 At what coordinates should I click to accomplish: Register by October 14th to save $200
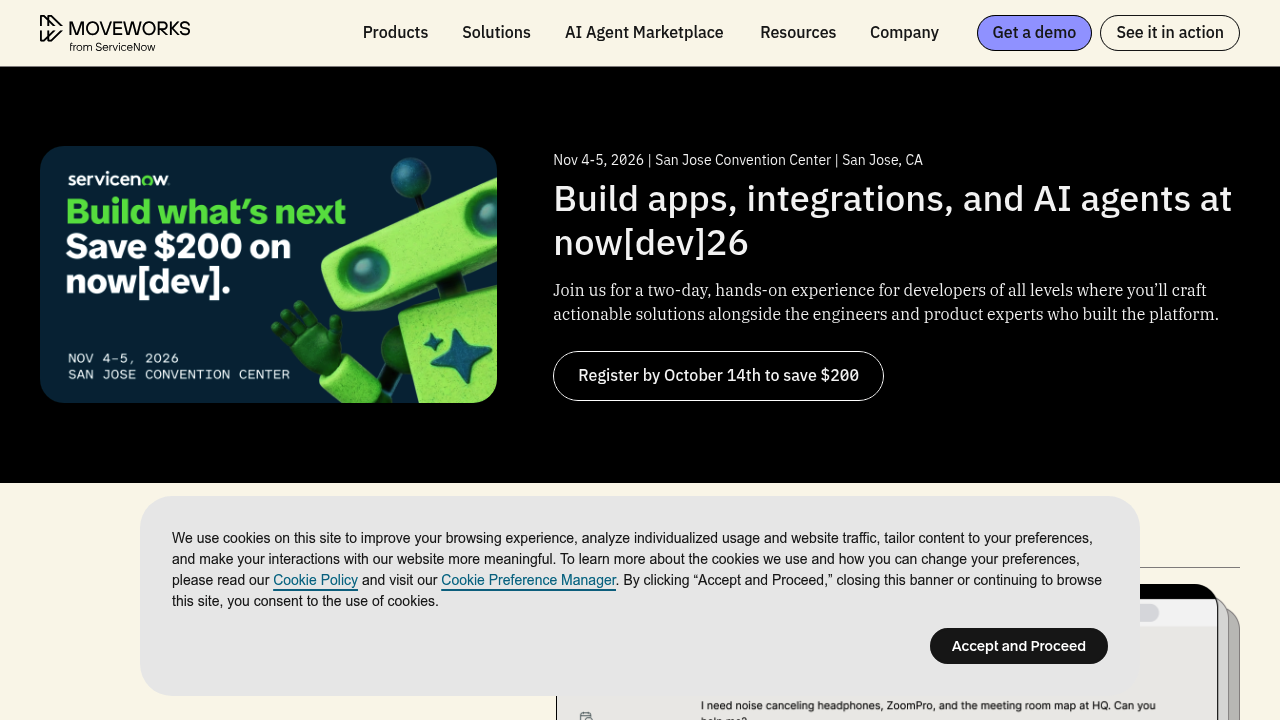point(718,376)
